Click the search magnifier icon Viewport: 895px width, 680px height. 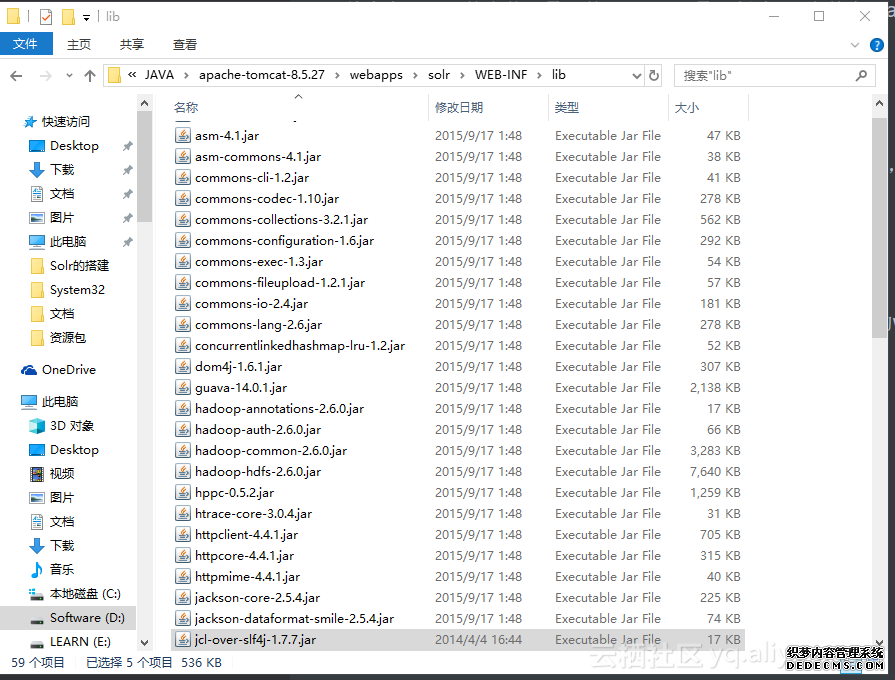pyautogui.click(x=860, y=75)
